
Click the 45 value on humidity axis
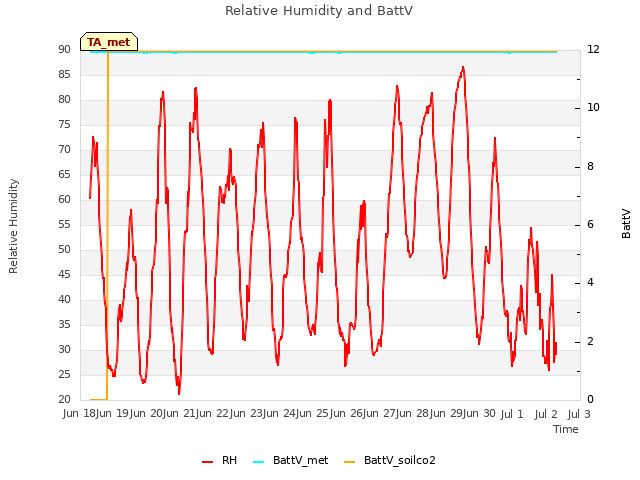(x=64, y=274)
